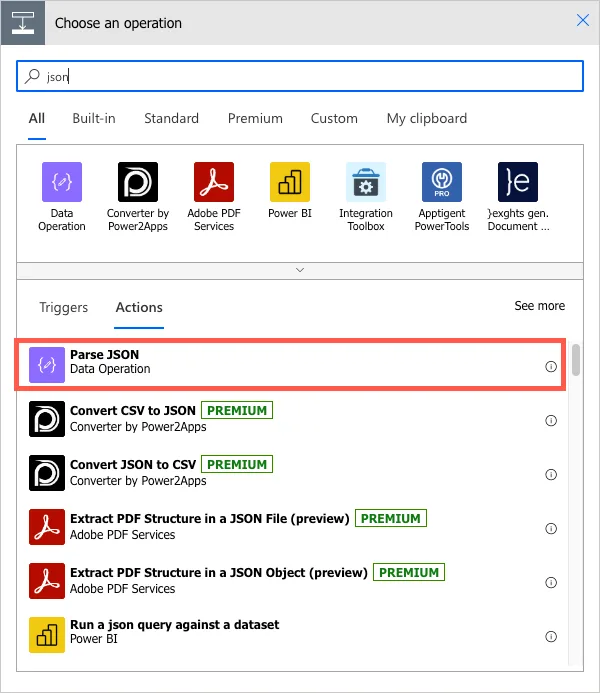The width and height of the screenshot is (600, 693).
Task: Switch to the Premium tab
Action: coord(255,118)
